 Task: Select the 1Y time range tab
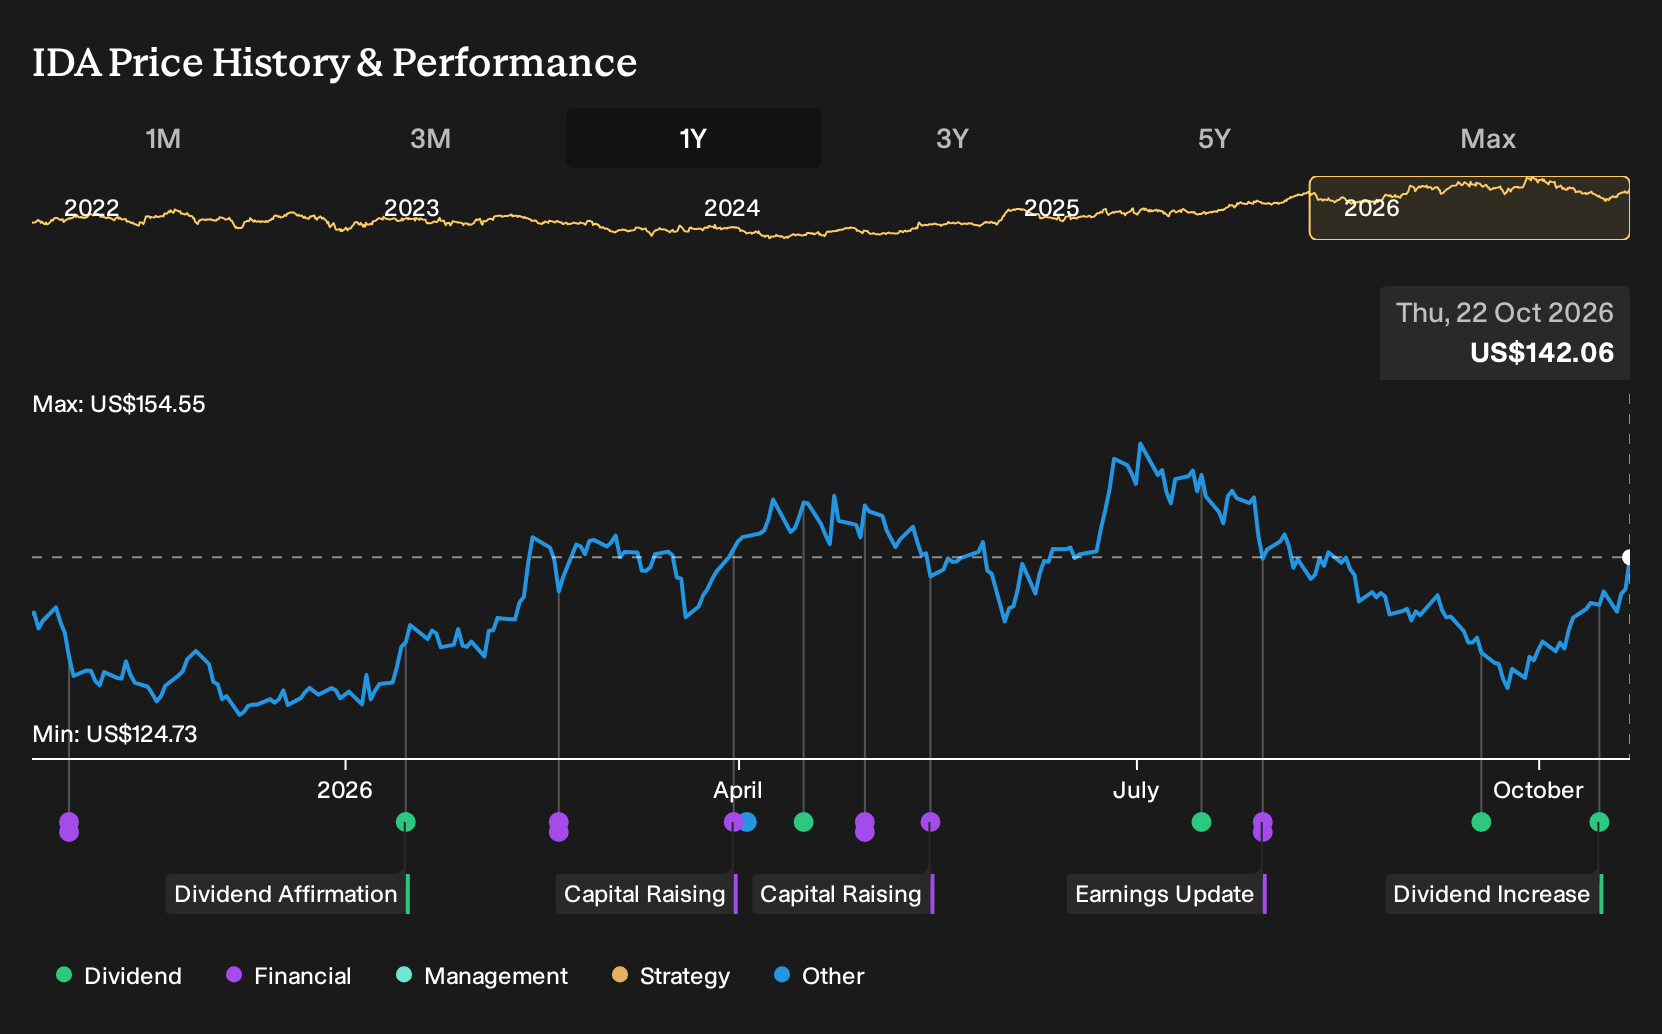[694, 138]
